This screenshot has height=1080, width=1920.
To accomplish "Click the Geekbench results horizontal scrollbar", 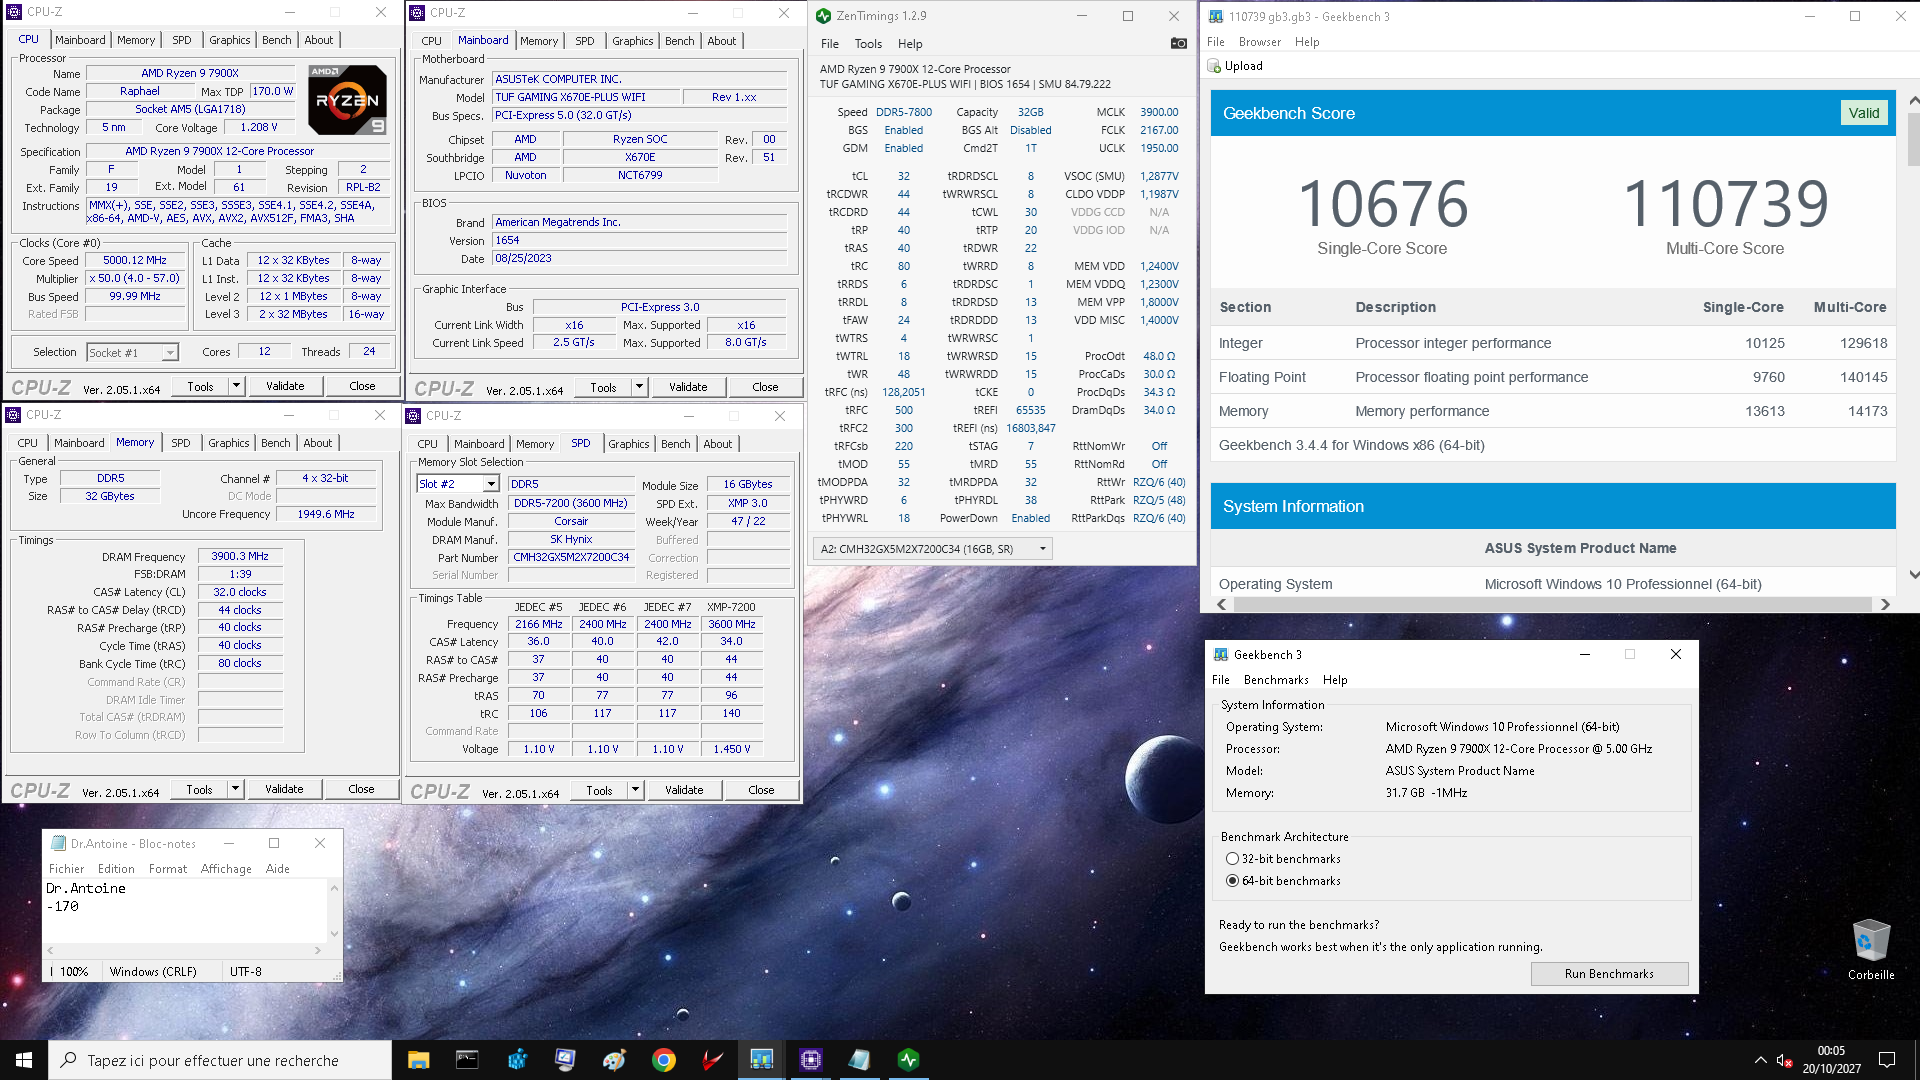I will pos(1552,604).
